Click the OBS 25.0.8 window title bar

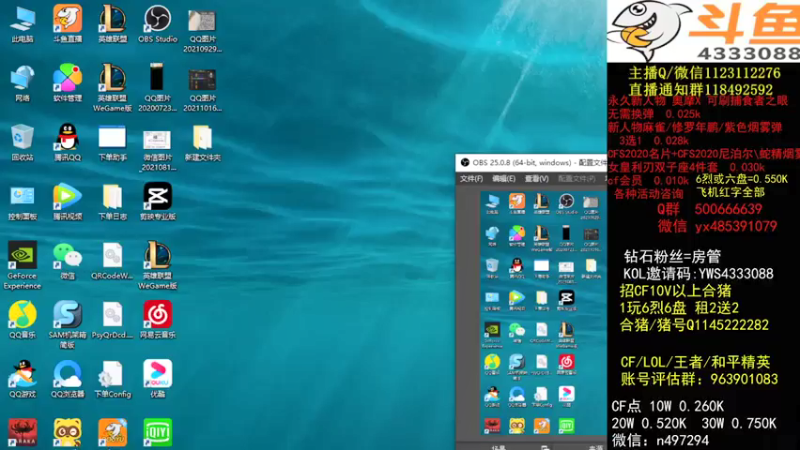click(x=531, y=163)
